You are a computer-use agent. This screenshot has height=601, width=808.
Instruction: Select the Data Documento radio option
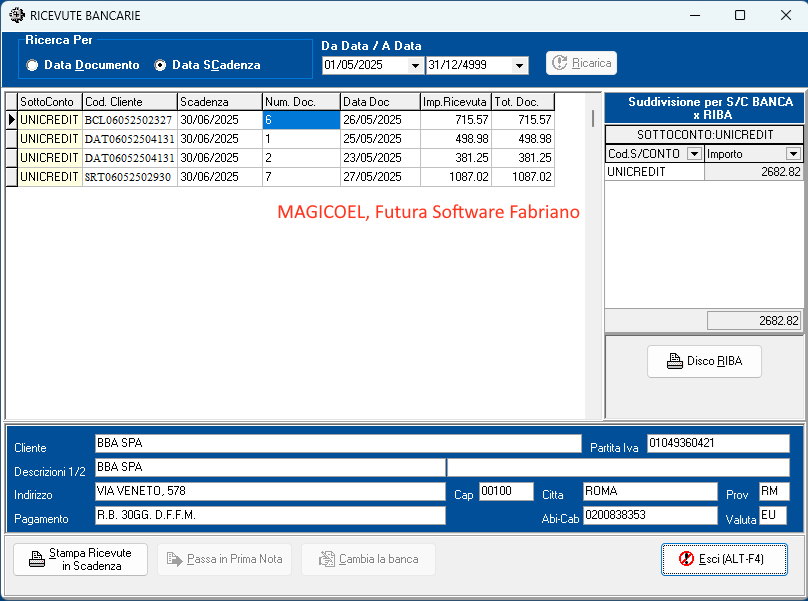(32, 65)
